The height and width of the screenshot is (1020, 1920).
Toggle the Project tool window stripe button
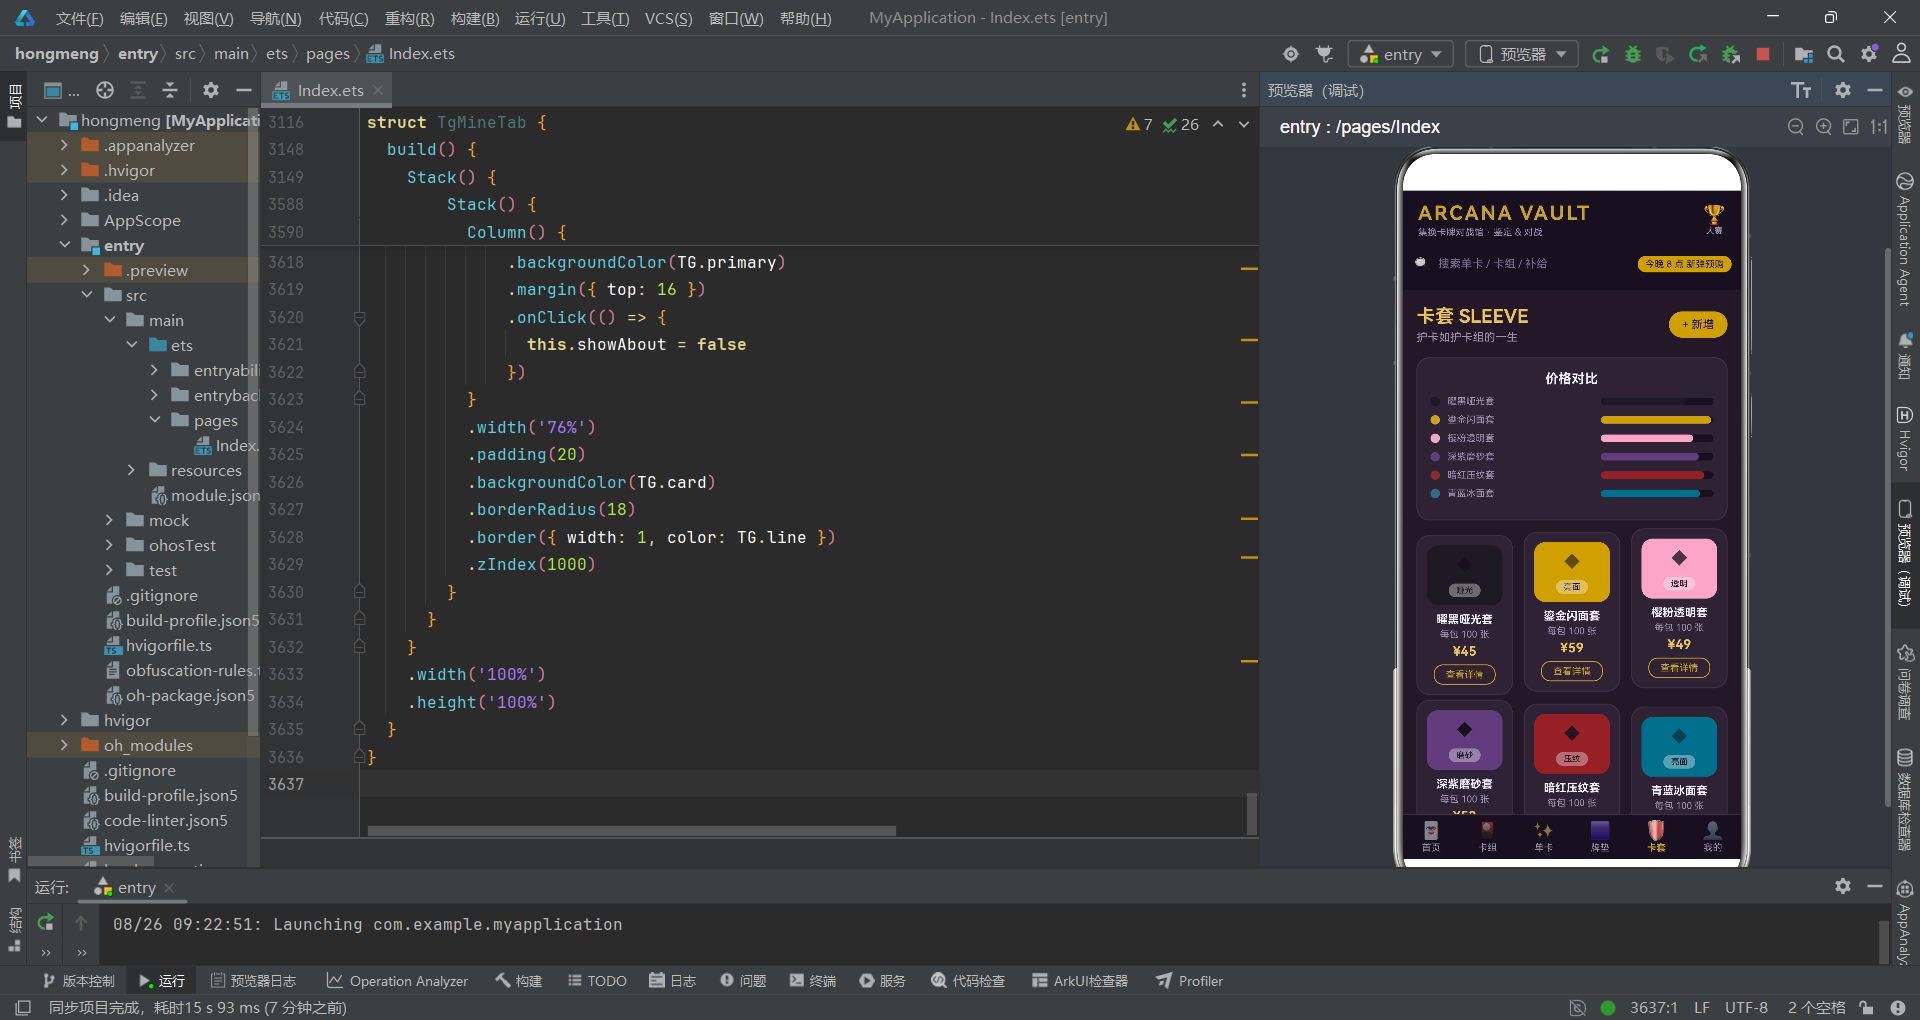coord(14,108)
